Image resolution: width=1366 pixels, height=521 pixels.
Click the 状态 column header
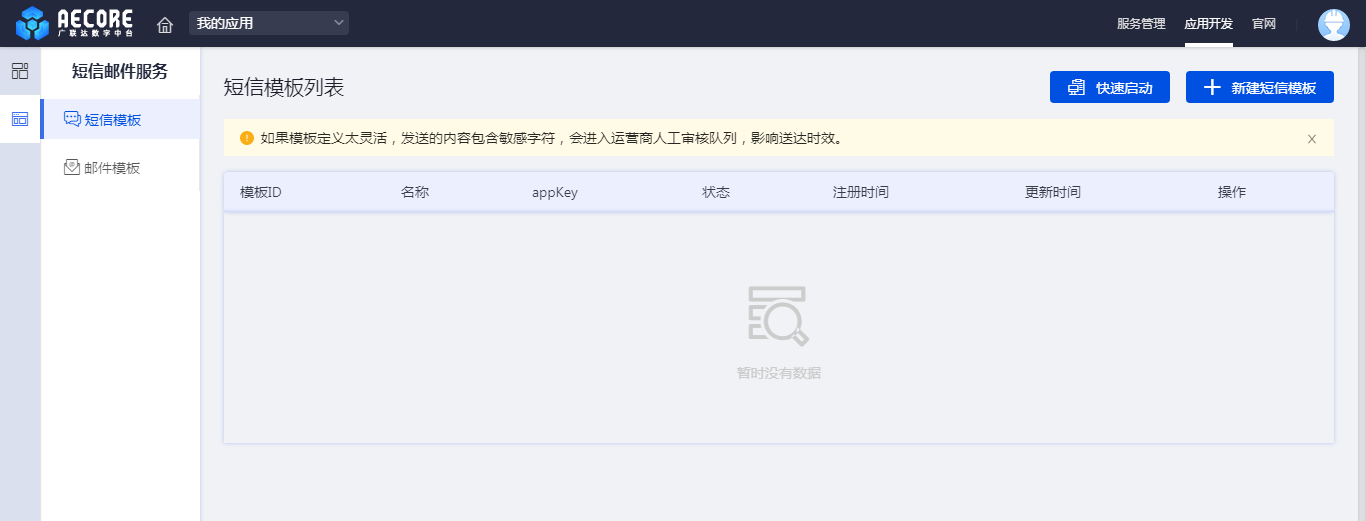(x=716, y=192)
